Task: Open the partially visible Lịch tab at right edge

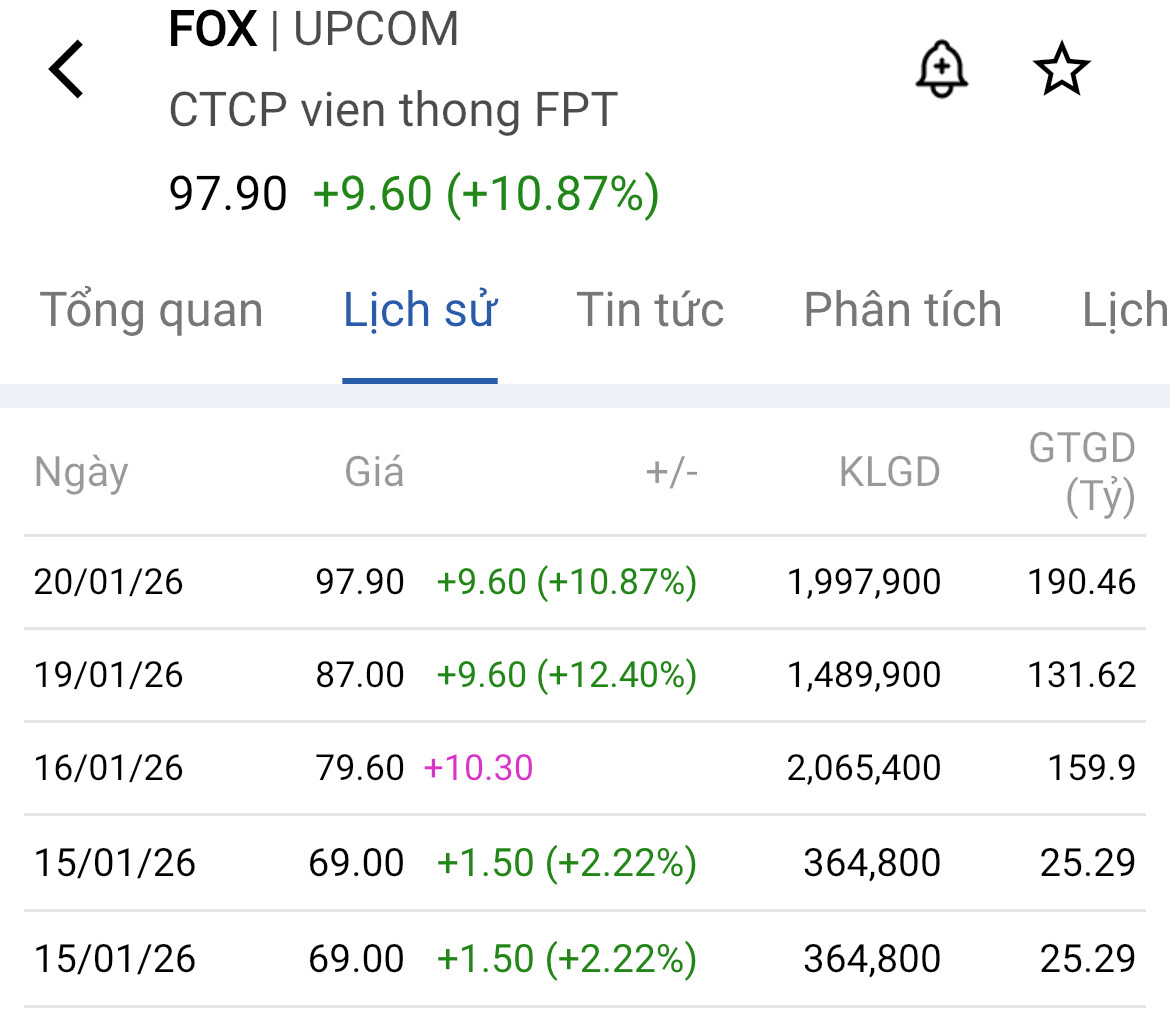Action: (1125, 310)
